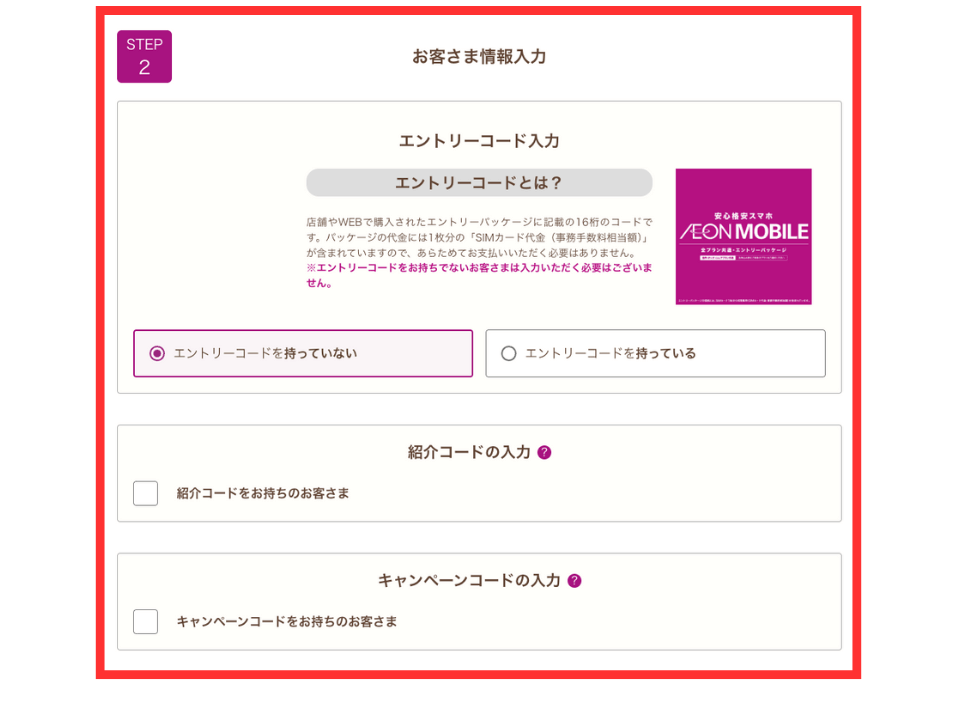This screenshot has height=718, width=957.
Task: Expand the エントリーコードとは? section
Action: pos(478,183)
